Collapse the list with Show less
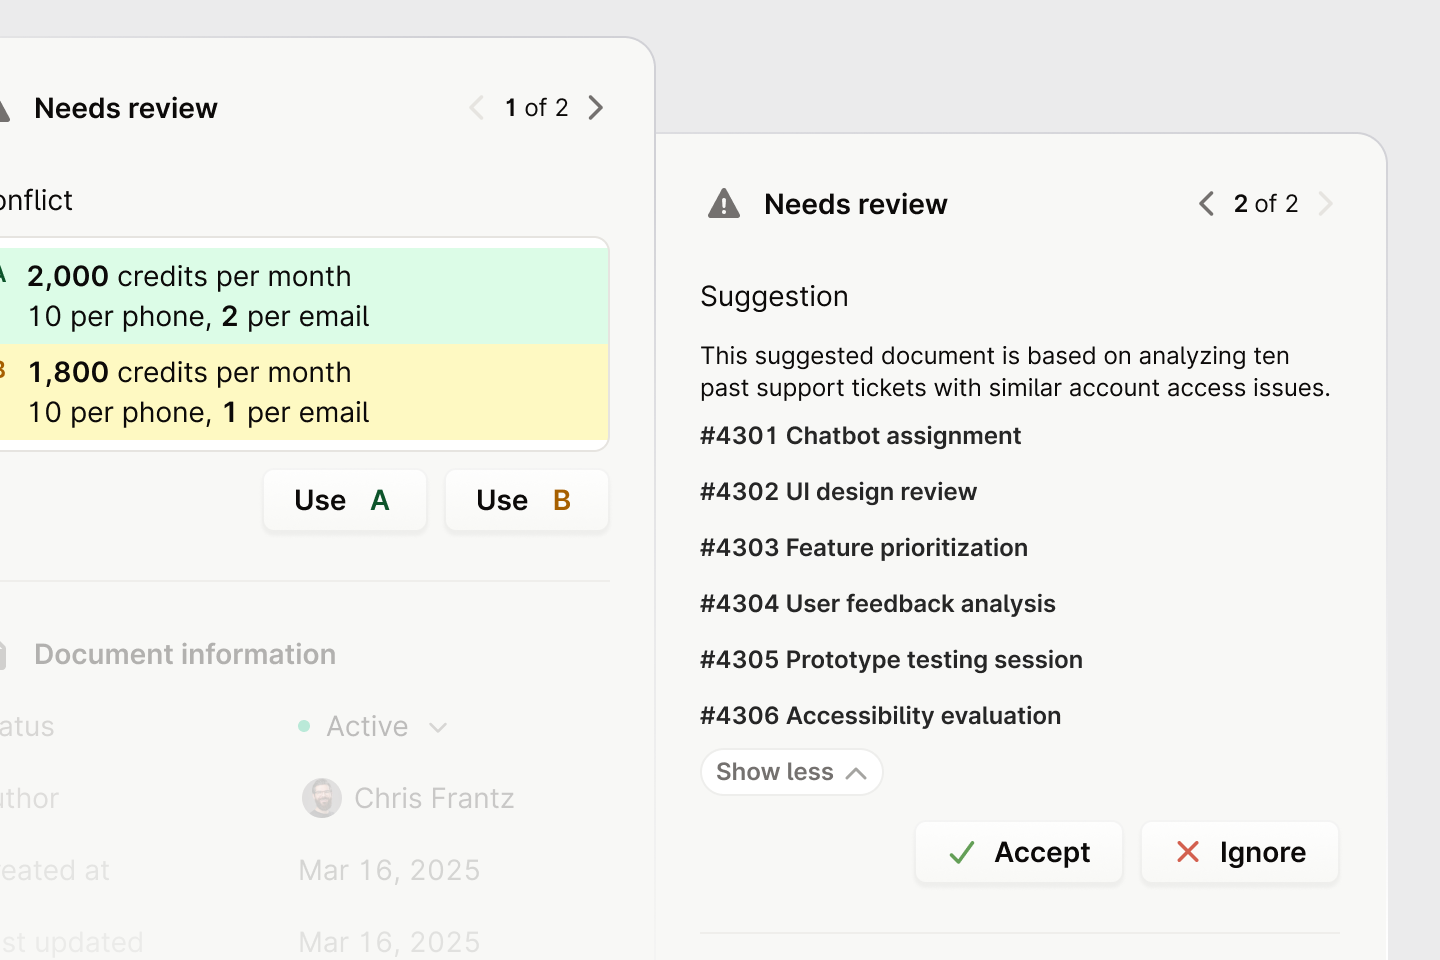1440x960 pixels. tap(791, 772)
